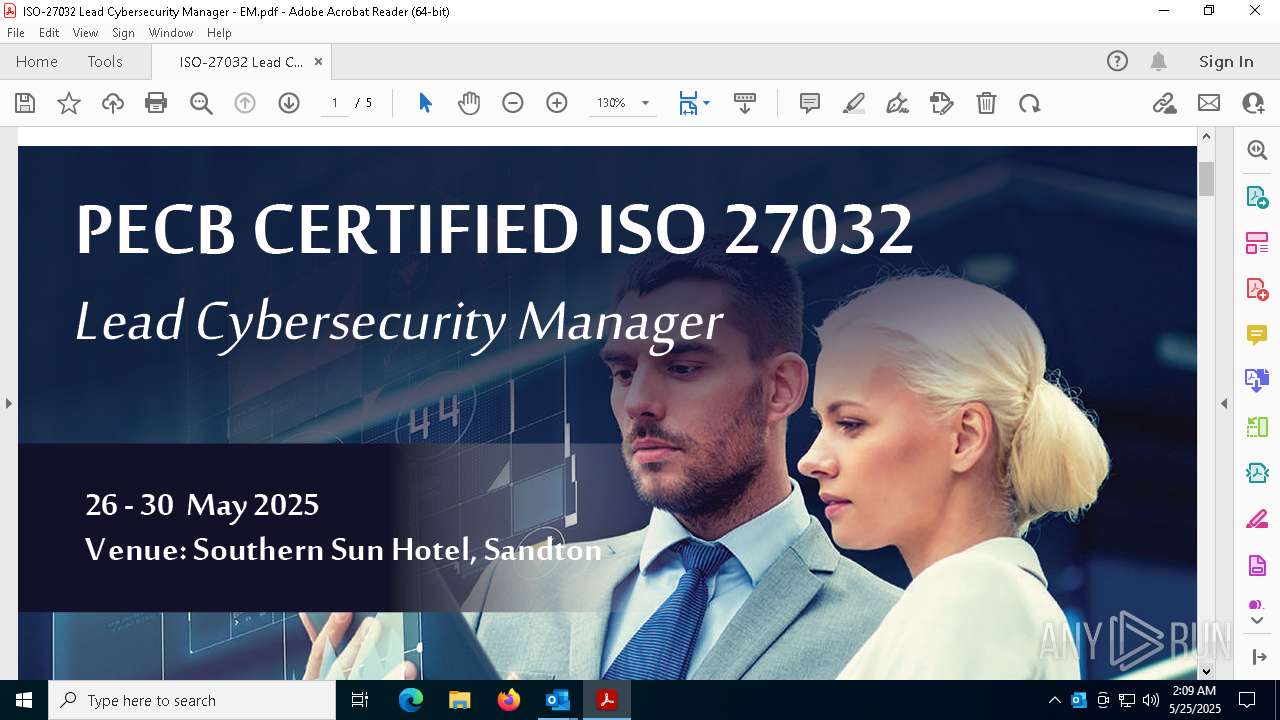
Task: Turn on the scrolling page display mode
Action: [745, 103]
